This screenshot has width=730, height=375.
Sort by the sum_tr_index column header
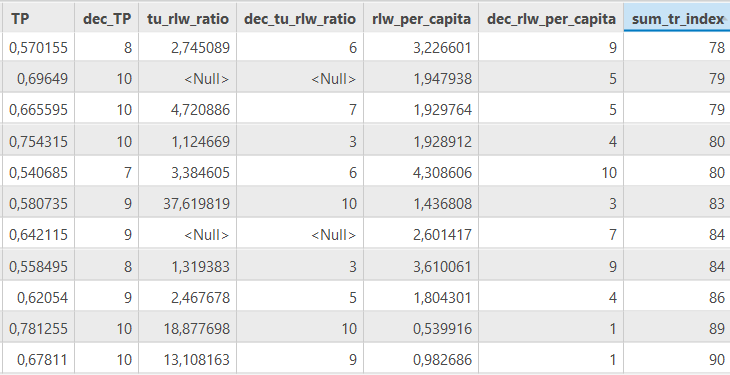(677, 19)
